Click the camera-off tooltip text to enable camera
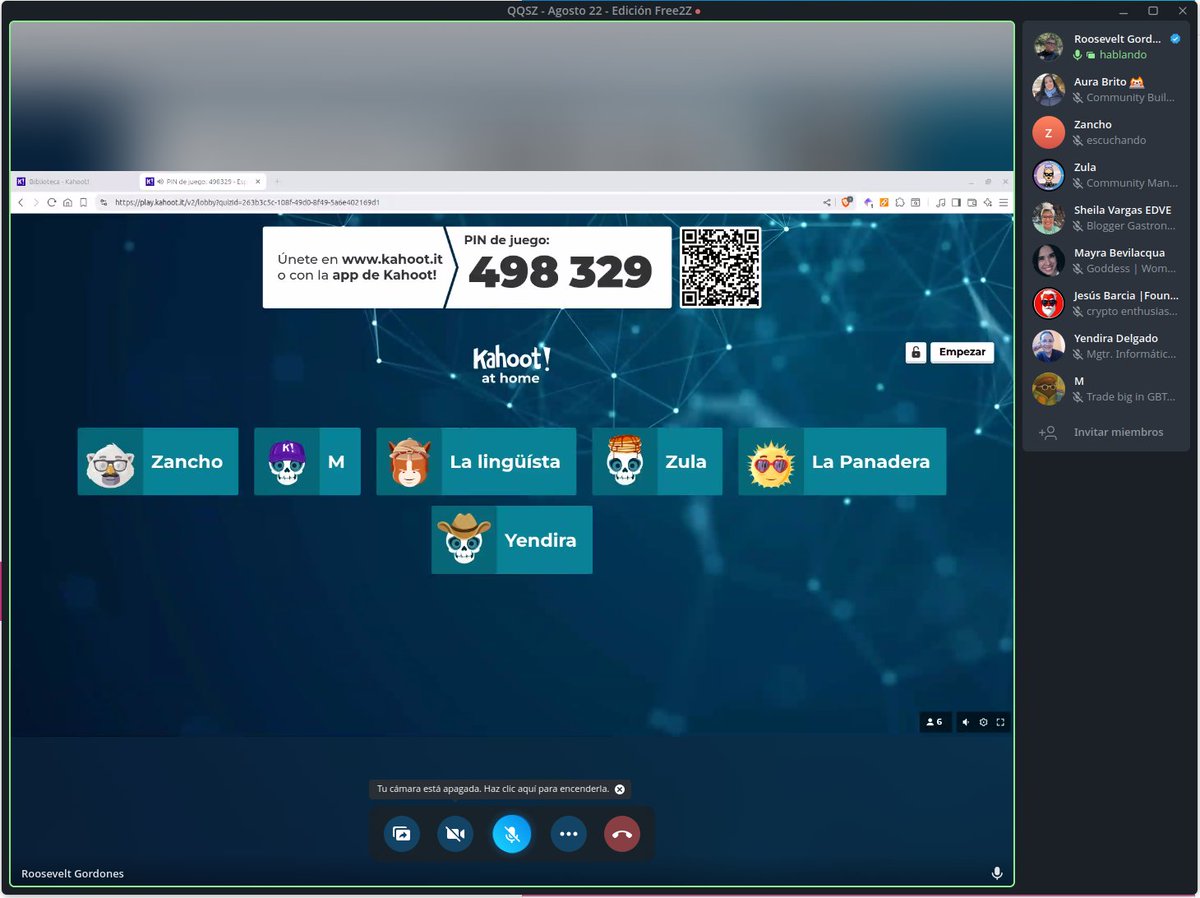 coord(492,789)
